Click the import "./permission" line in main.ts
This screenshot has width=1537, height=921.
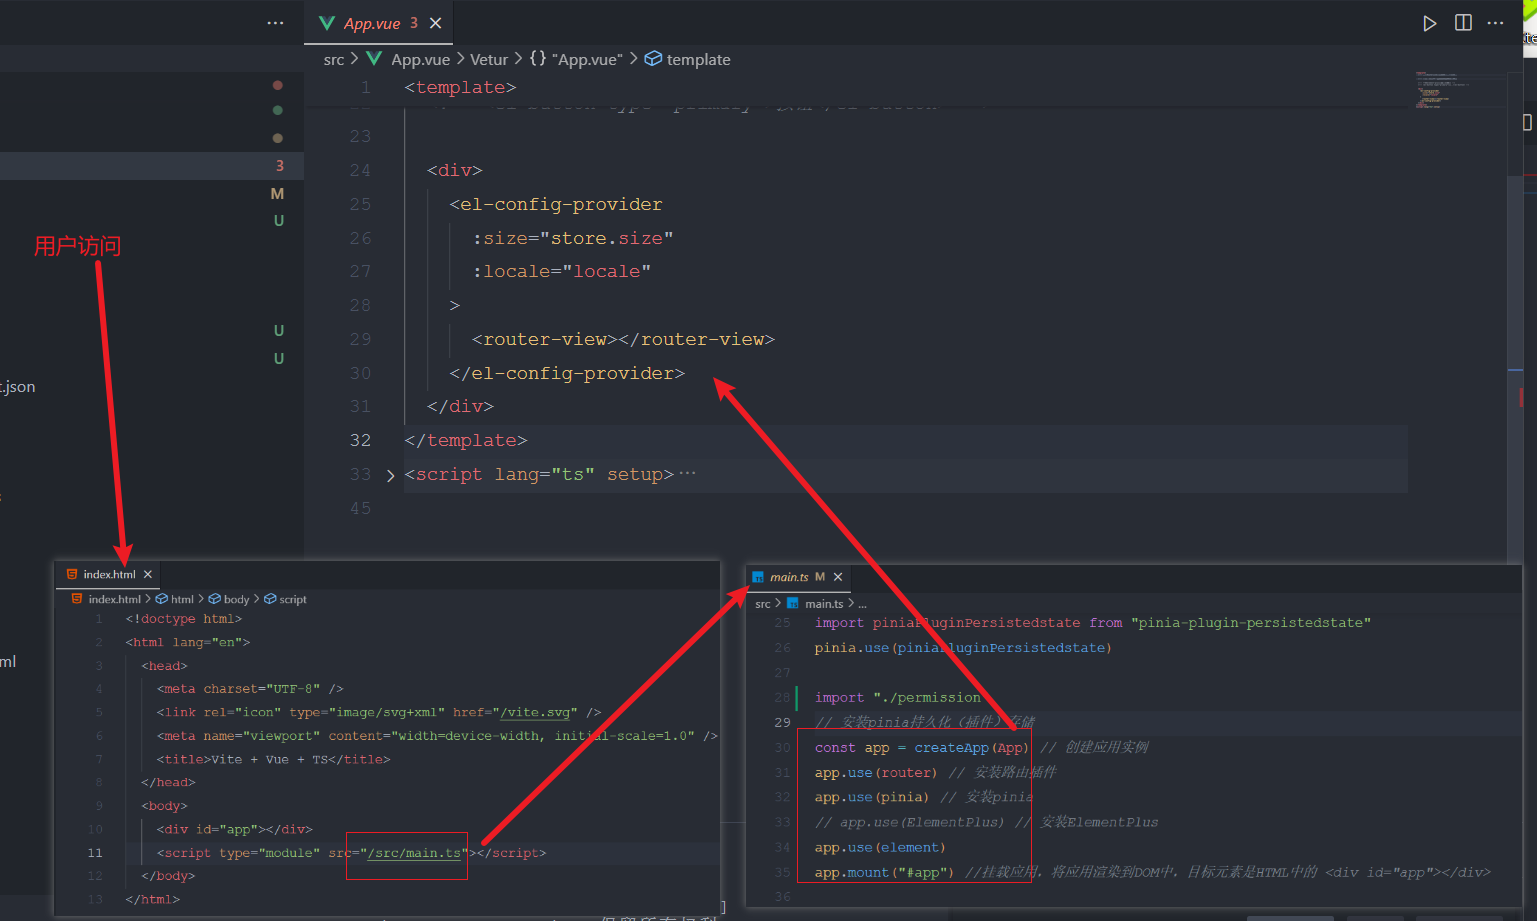click(x=898, y=698)
